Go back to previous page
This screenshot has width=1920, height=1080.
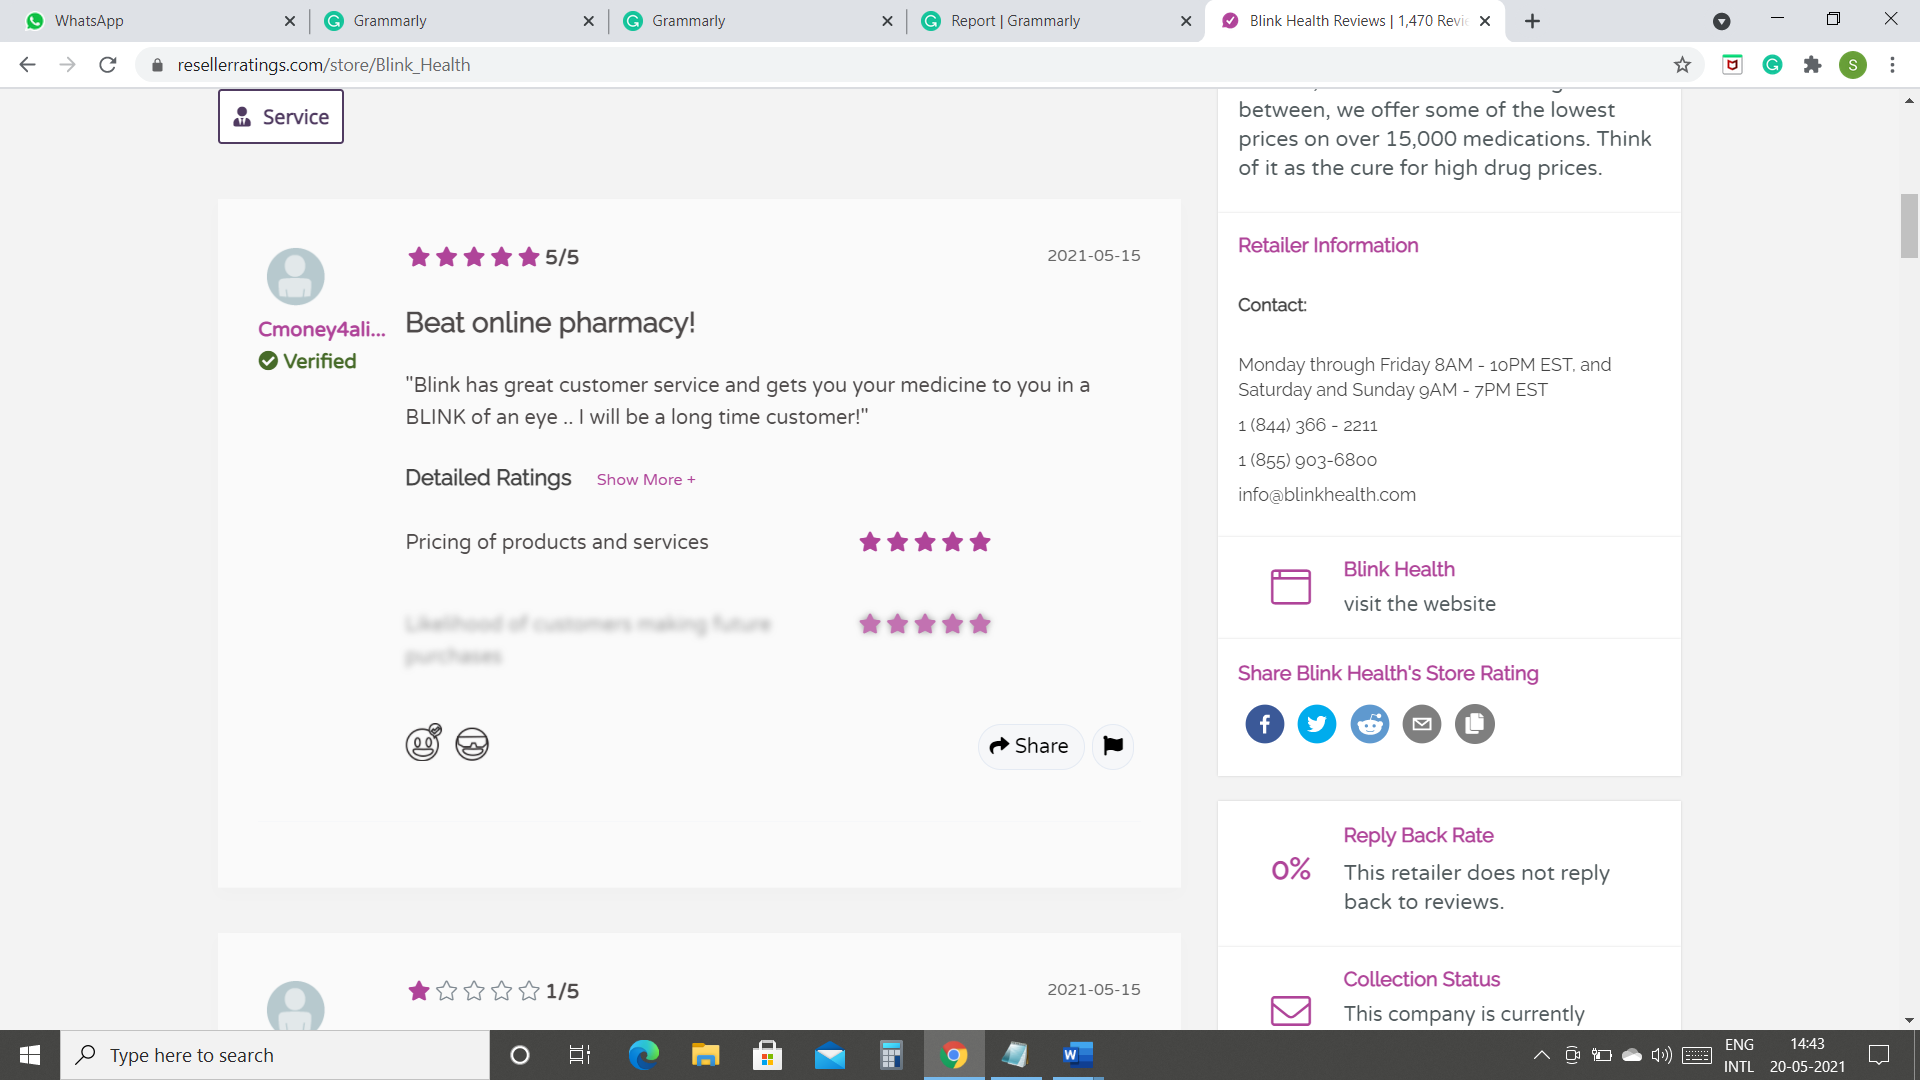[27, 65]
